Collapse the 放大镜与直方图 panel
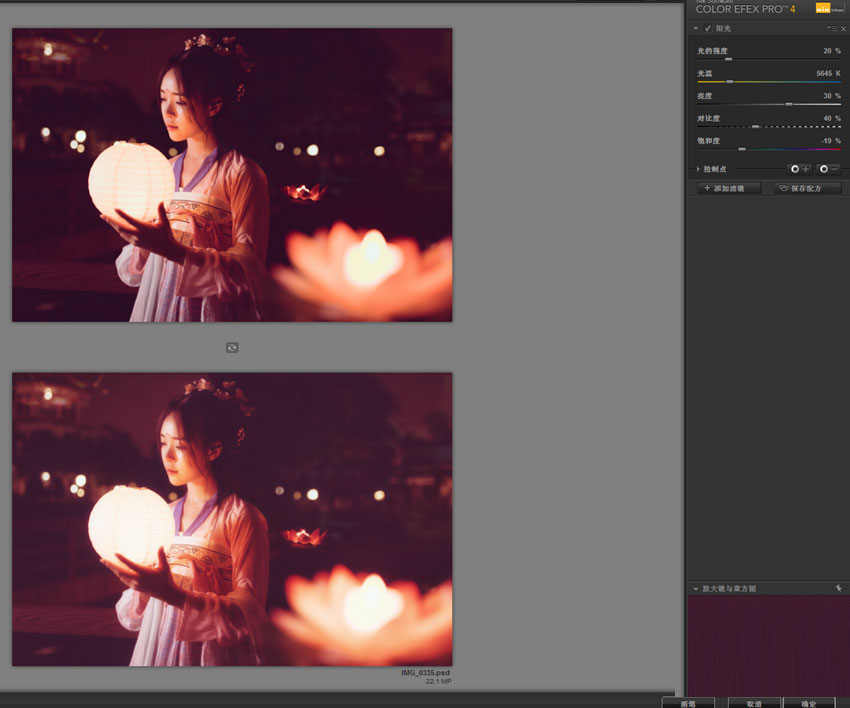The height and width of the screenshot is (708, 850). (696, 589)
